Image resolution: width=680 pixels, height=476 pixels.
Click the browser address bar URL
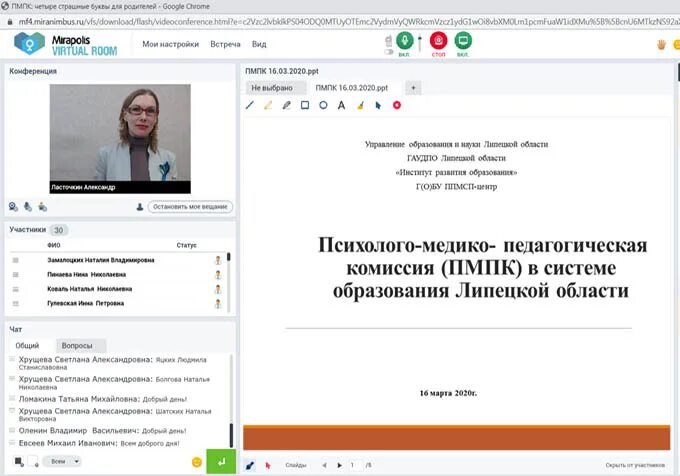347,21
